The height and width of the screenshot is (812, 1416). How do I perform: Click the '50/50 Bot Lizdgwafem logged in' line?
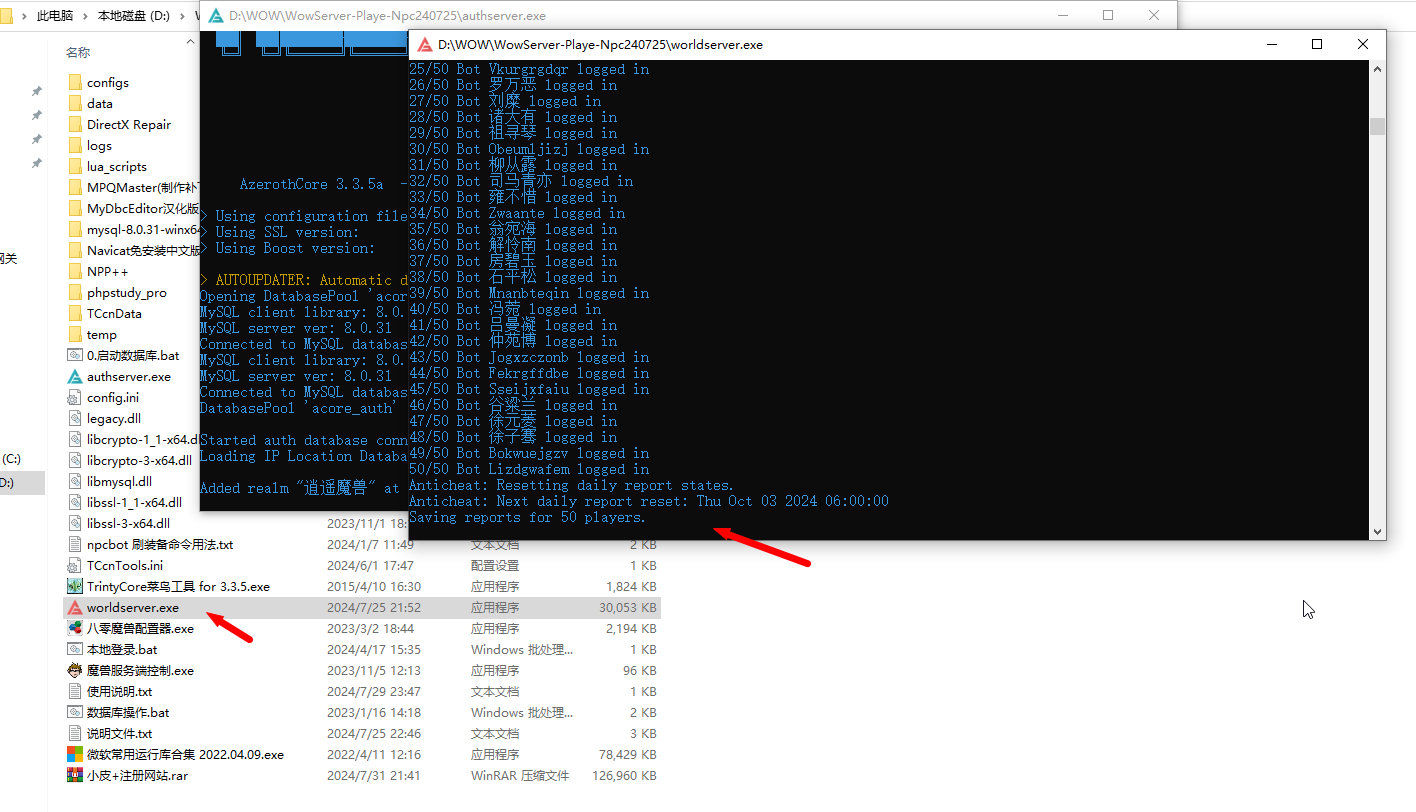[529, 469]
